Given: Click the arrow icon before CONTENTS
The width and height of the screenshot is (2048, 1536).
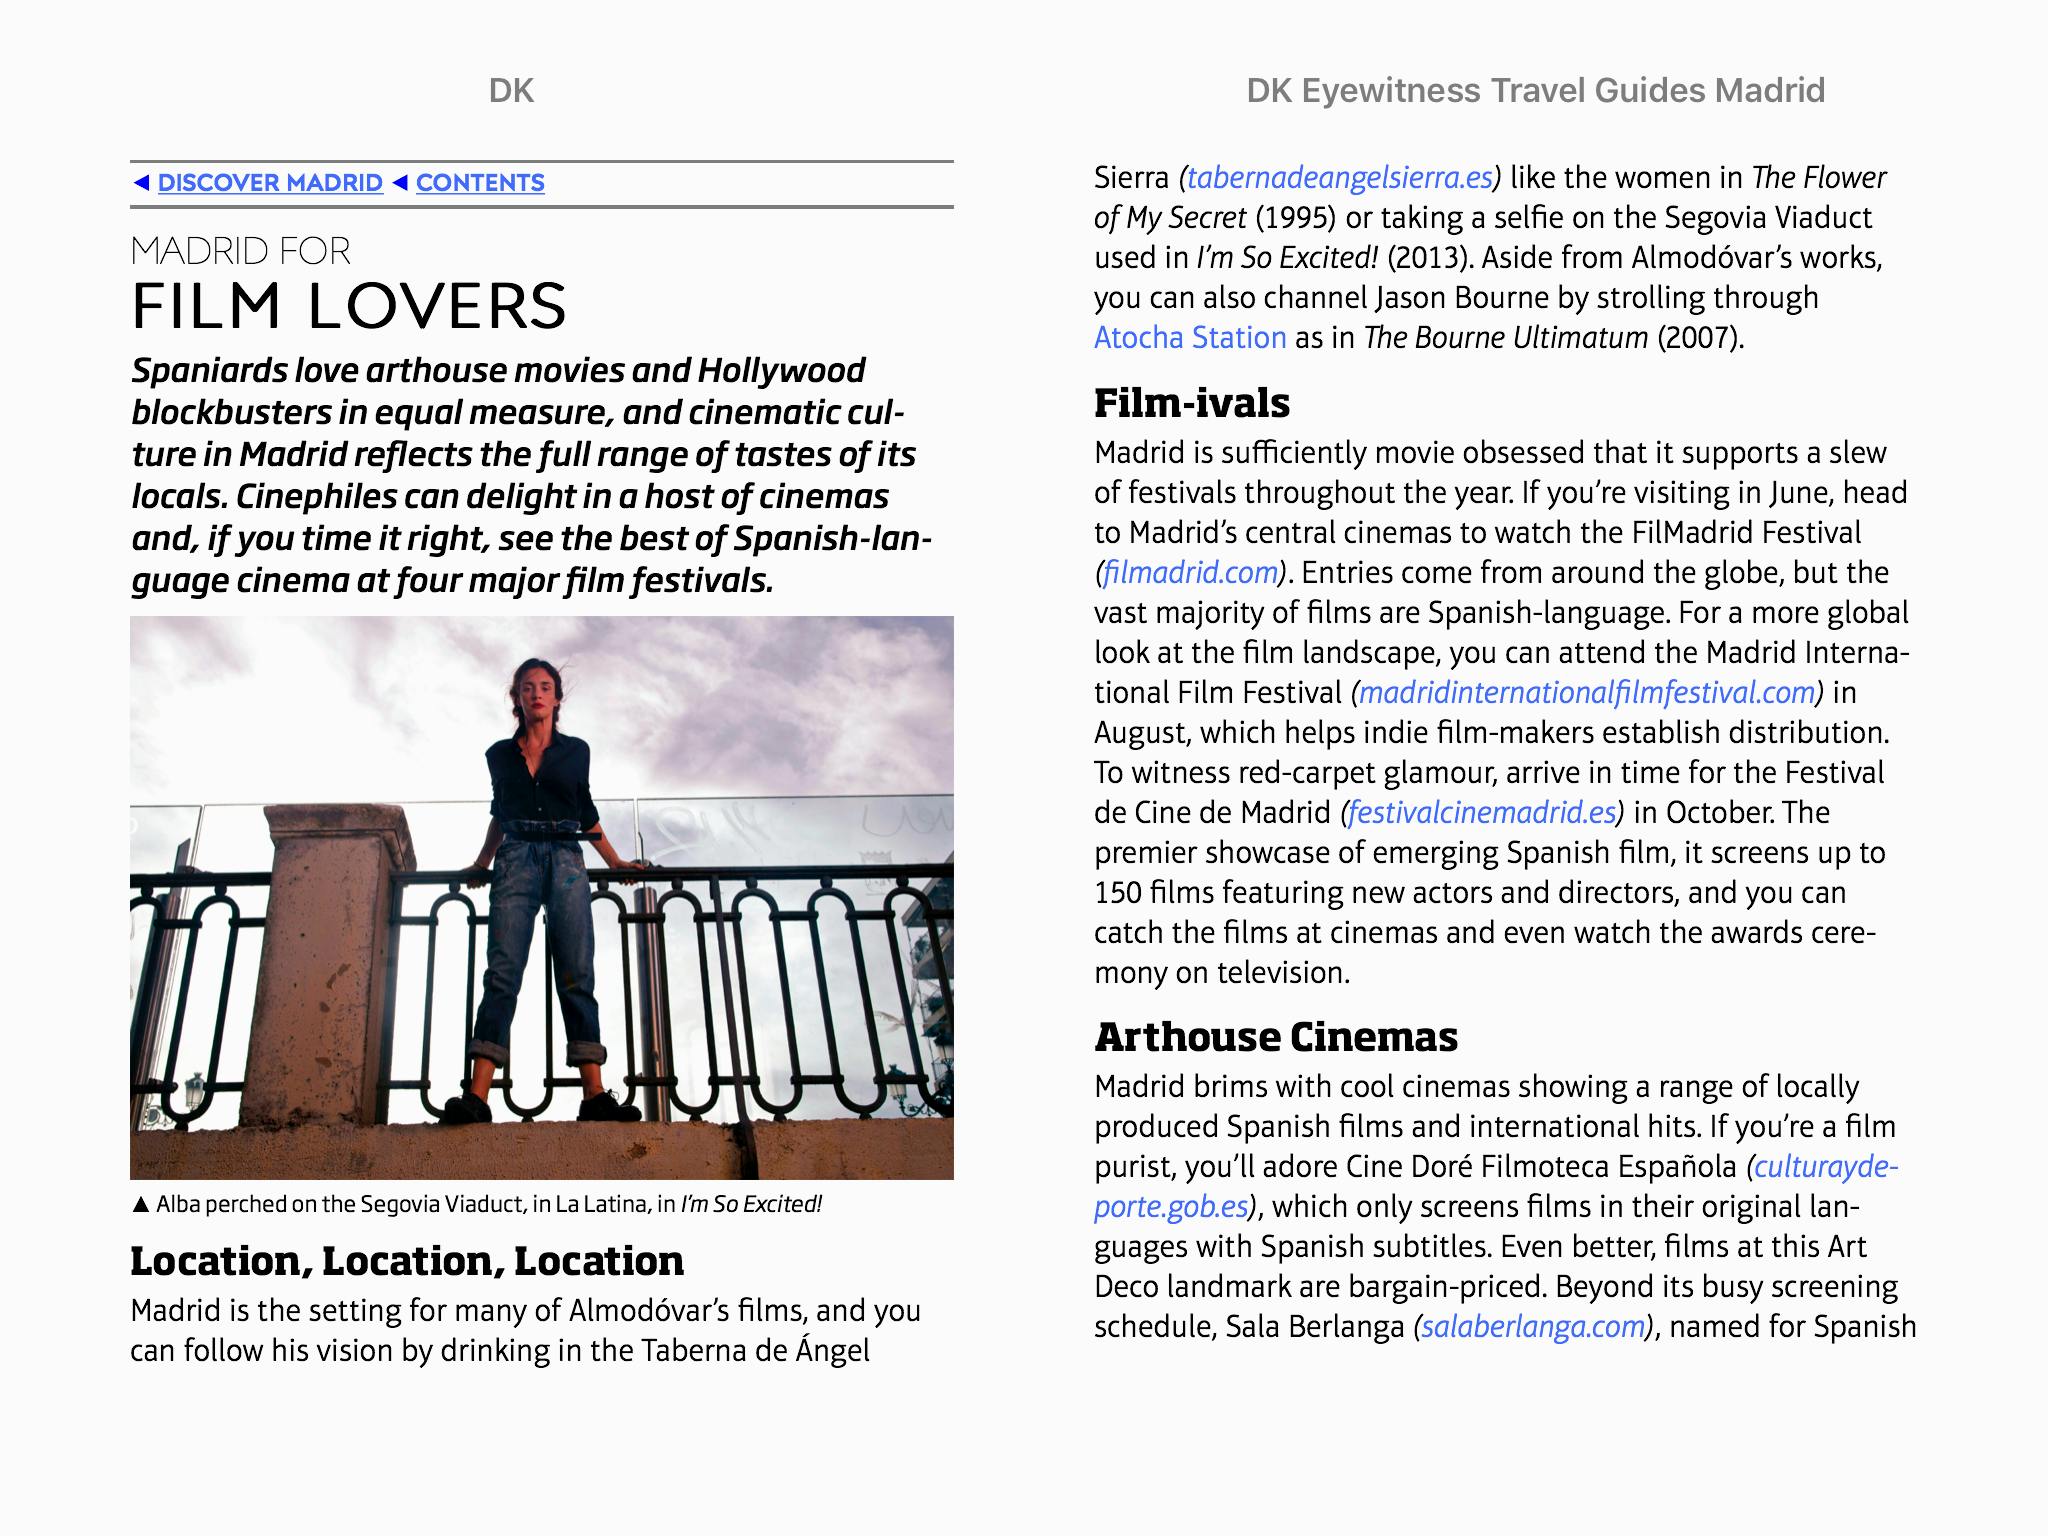Looking at the screenshot, I should [400, 182].
